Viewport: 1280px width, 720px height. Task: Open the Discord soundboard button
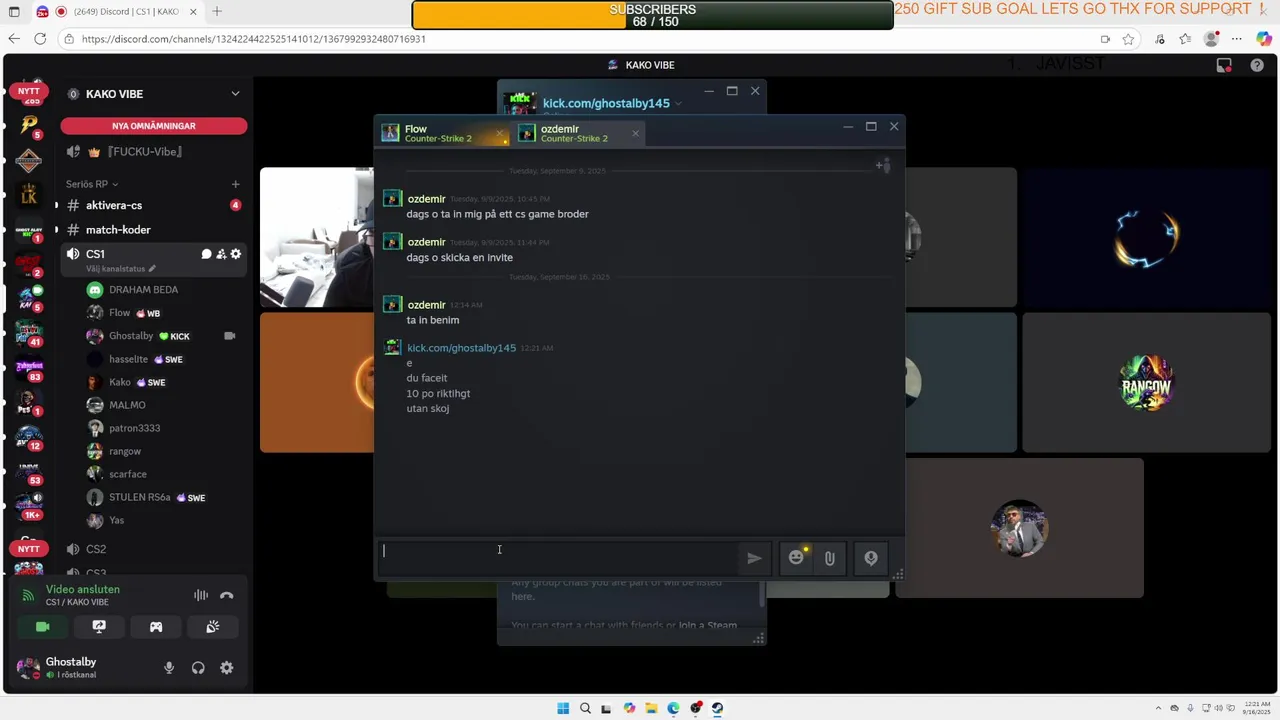[213, 627]
